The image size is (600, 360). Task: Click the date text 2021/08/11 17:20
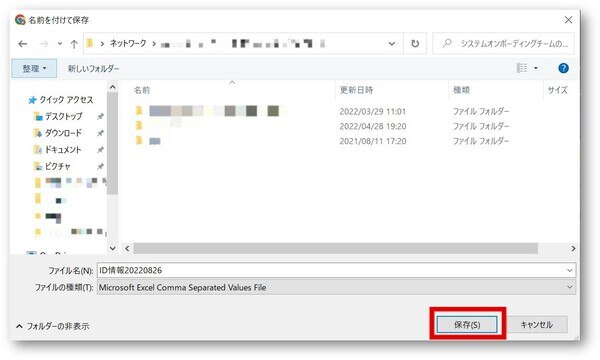coord(373,141)
